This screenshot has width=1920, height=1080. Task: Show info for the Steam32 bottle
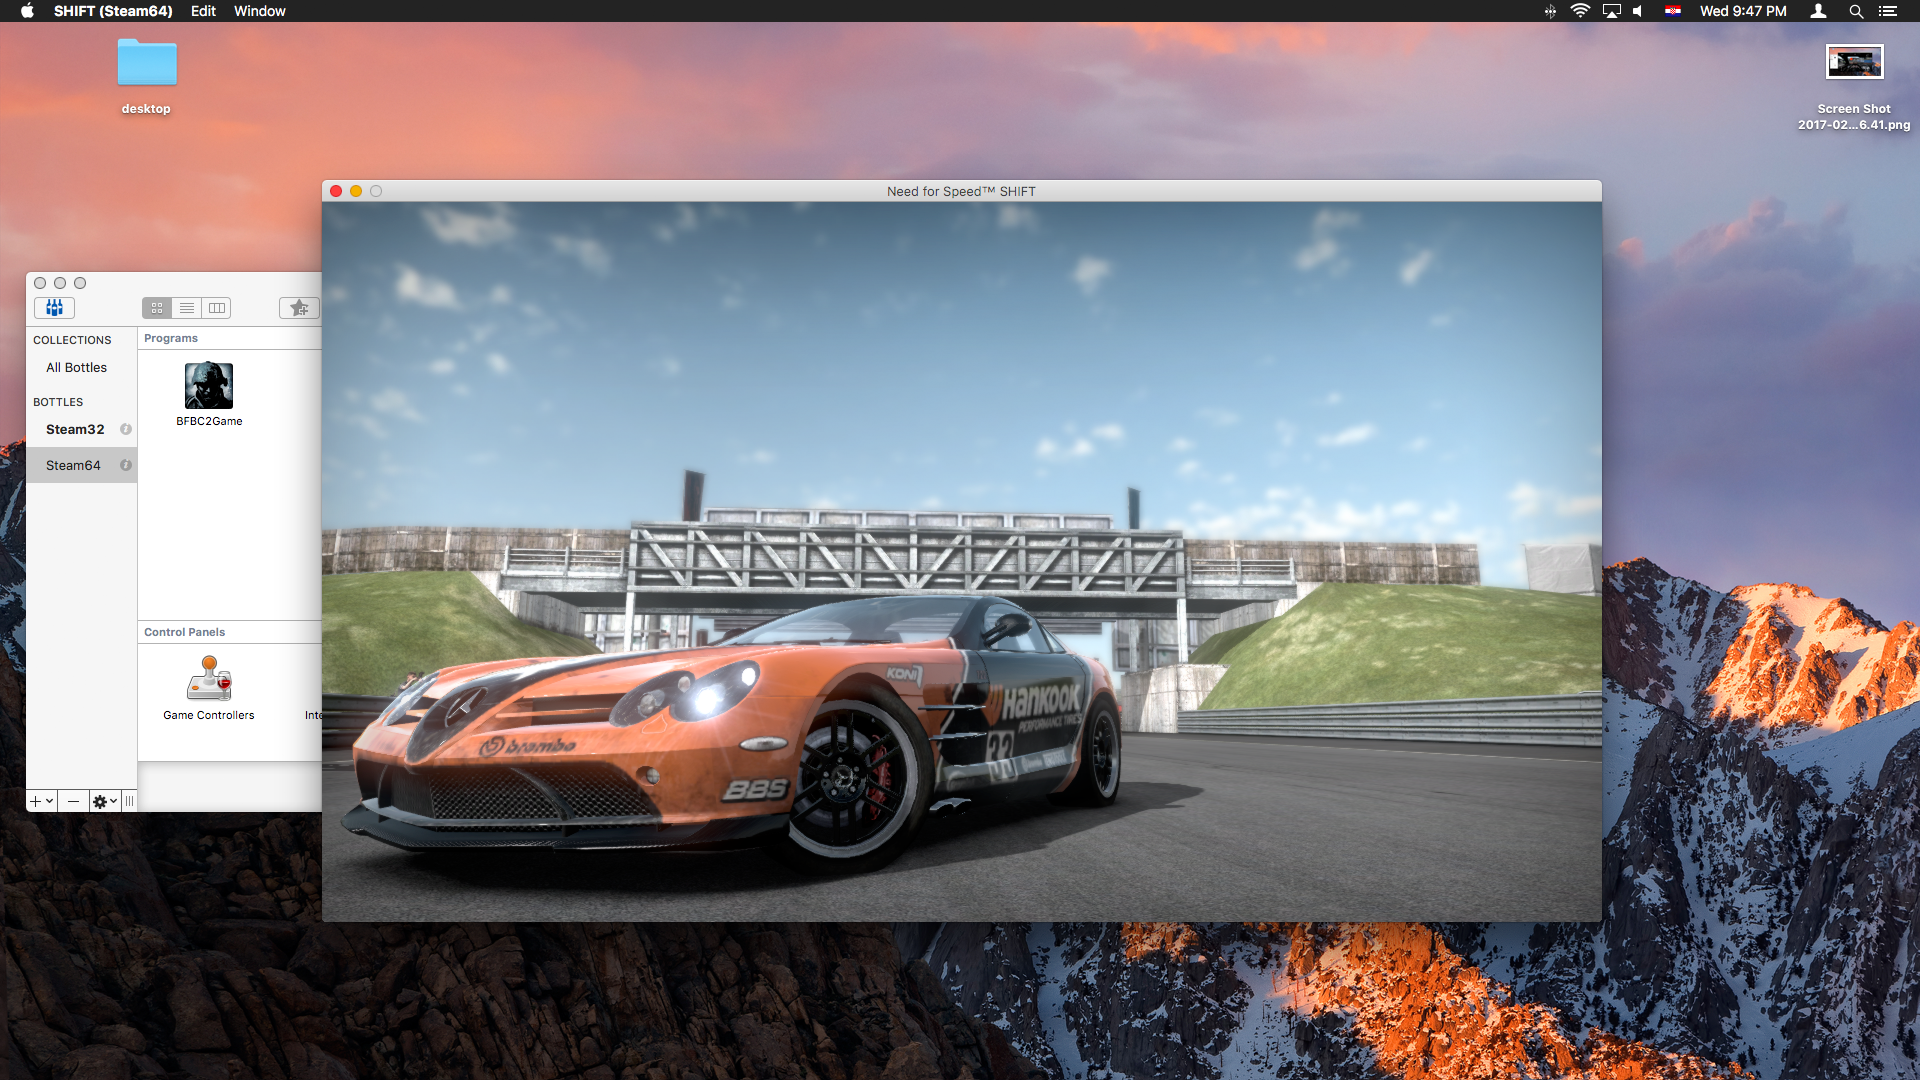pyautogui.click(x=127, y=429)
